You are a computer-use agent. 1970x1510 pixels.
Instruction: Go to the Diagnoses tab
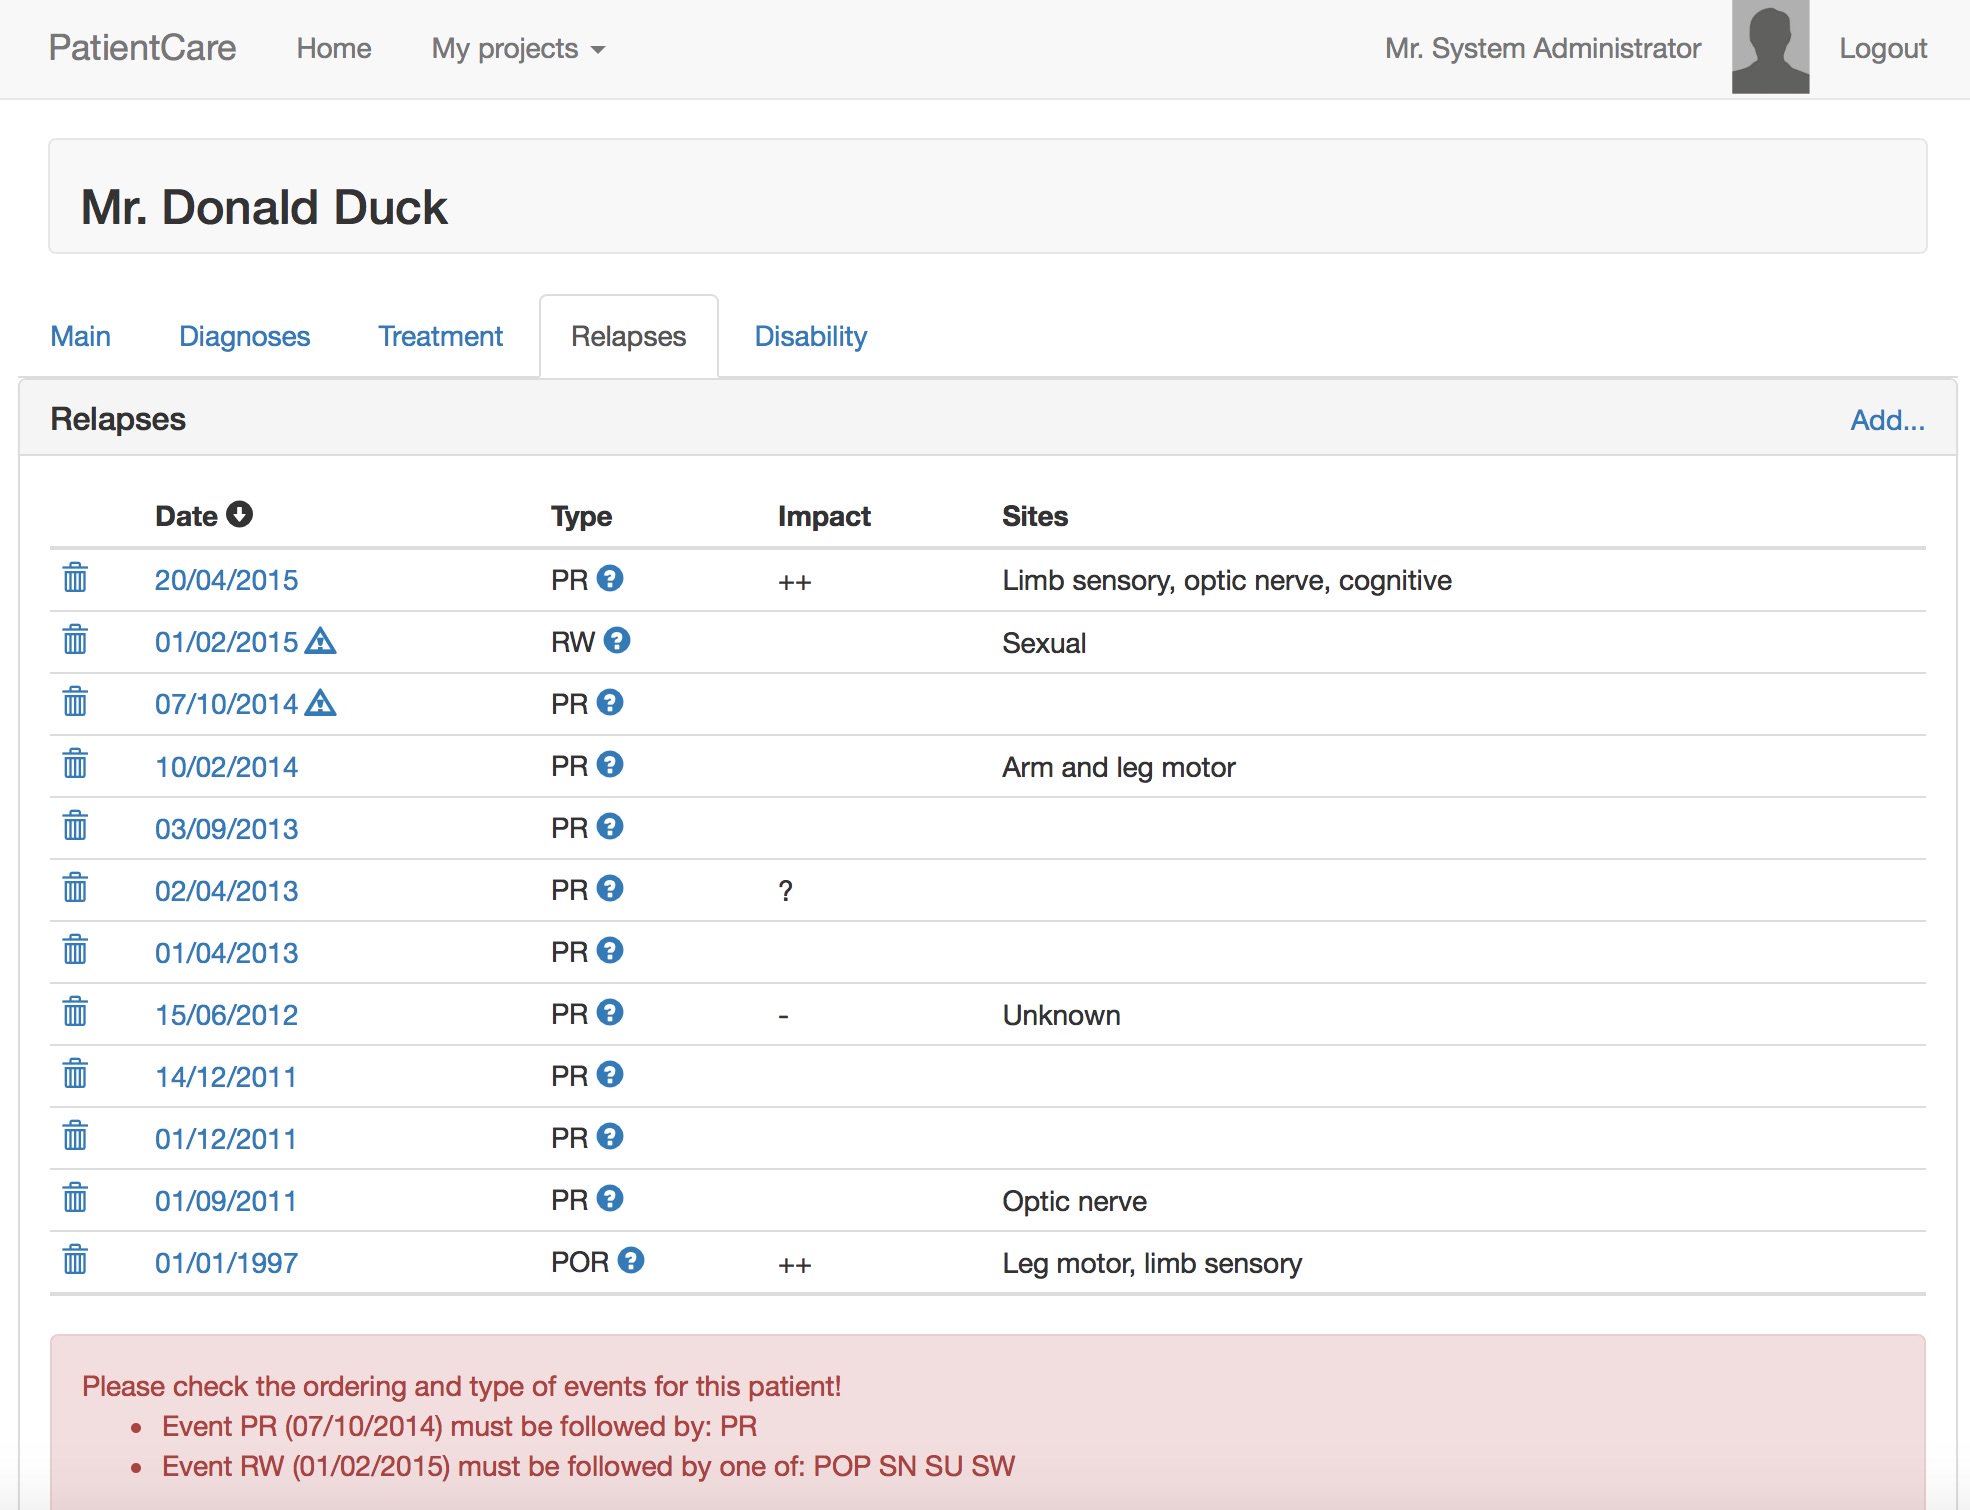click(244, 336)
